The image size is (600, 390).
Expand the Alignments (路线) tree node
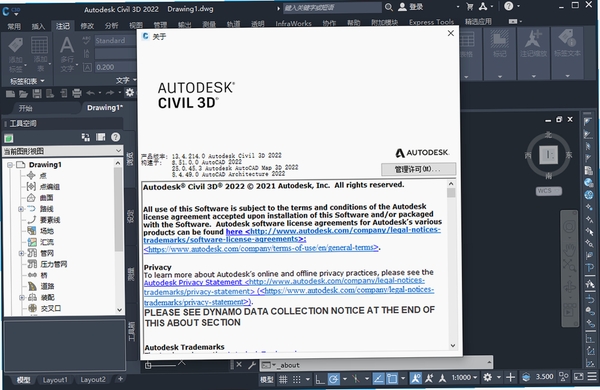[x=21, y=209]
